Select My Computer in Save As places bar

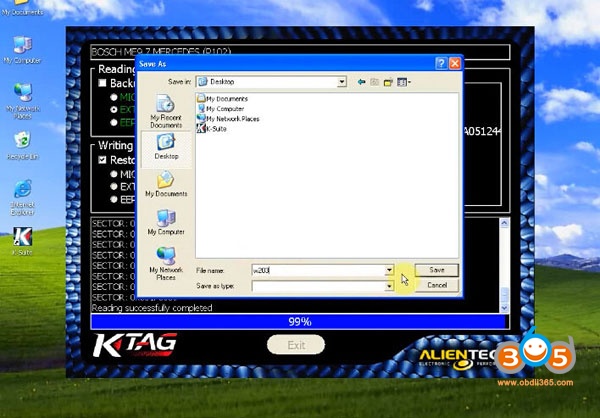(x=166, y=222)
